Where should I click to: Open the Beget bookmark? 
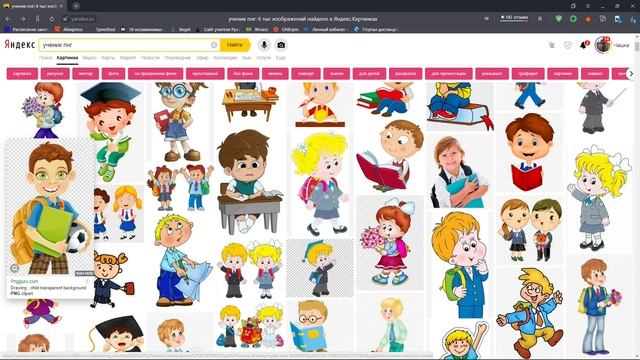pos(181,29)
